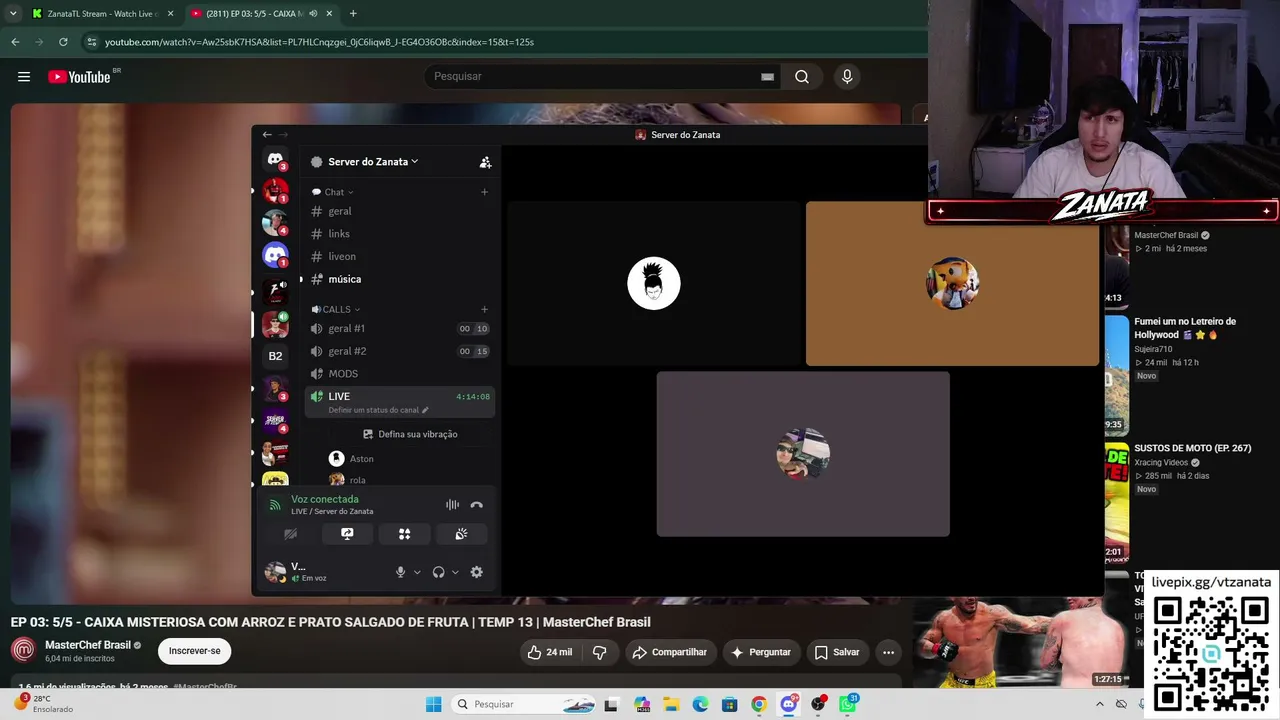The image size is (1280, 720).
Task: Click Compartilhar to share the video
Action: tap(669, 652)
